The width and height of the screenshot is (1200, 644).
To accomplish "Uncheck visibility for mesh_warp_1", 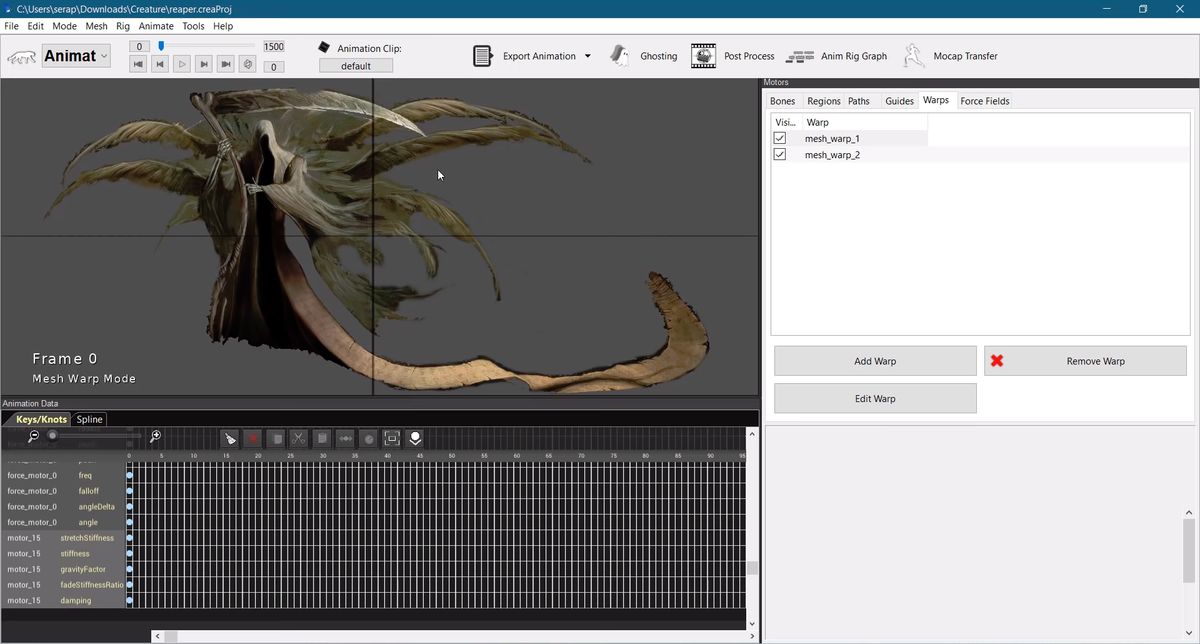I will pos(780,139).
